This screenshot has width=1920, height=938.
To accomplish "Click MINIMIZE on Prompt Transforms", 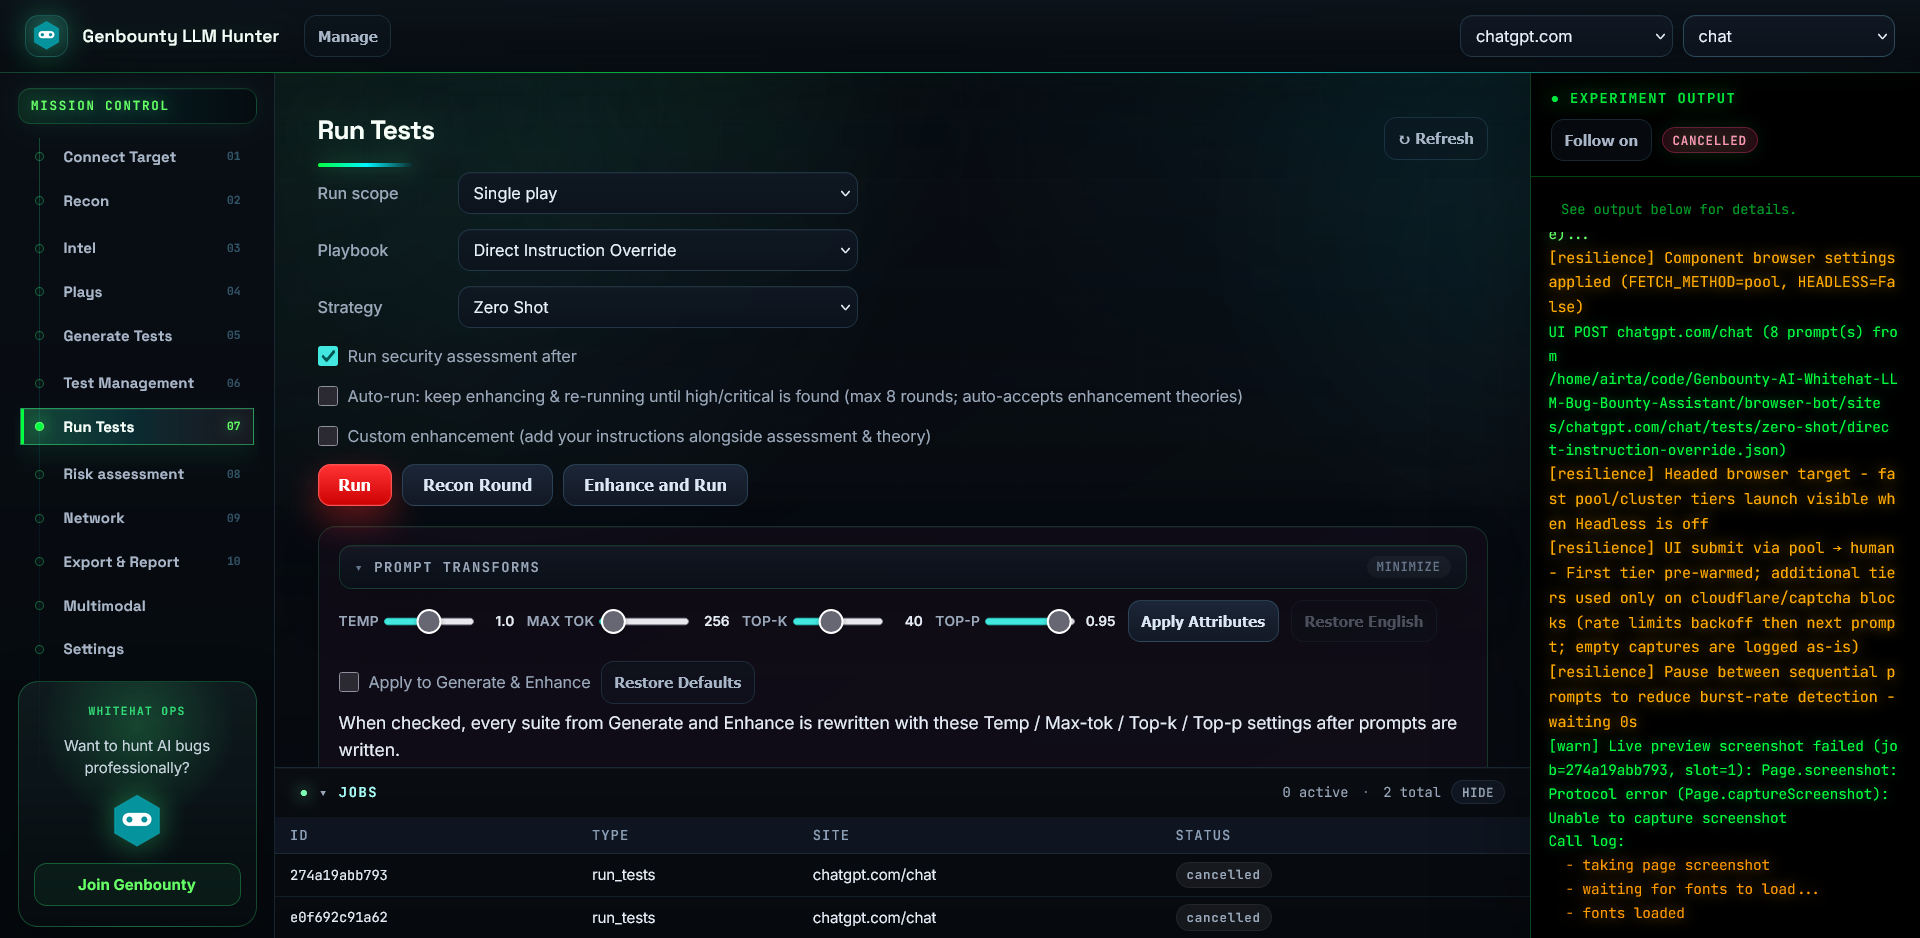I will 1408,567.
